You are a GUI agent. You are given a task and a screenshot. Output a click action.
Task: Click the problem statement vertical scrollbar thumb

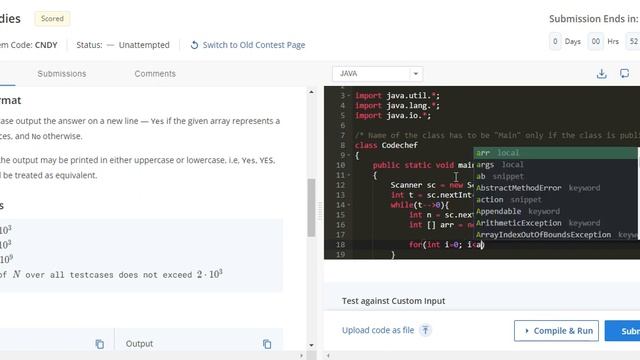pyautogui.click(x=311, y=207)
